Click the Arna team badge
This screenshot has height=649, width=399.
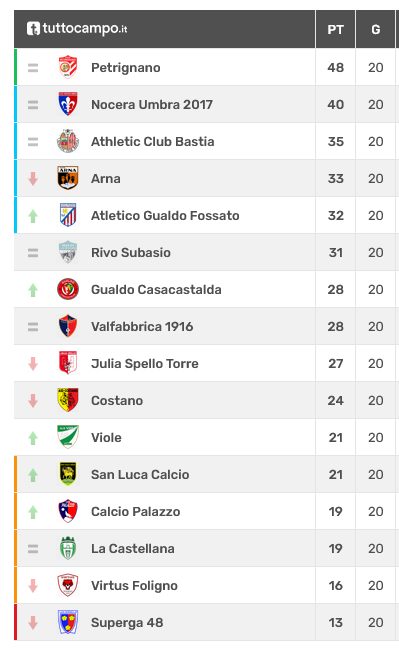pyautogui.click(x=68, y=178)
